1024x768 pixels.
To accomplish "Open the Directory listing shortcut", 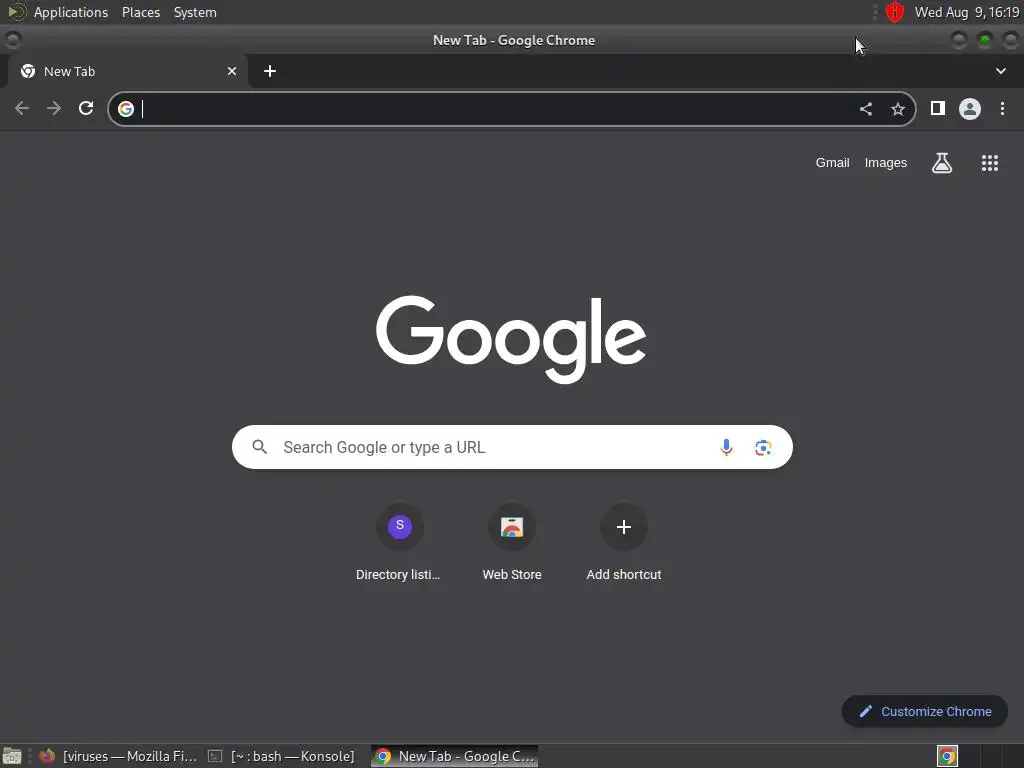I will coord(399,542).
